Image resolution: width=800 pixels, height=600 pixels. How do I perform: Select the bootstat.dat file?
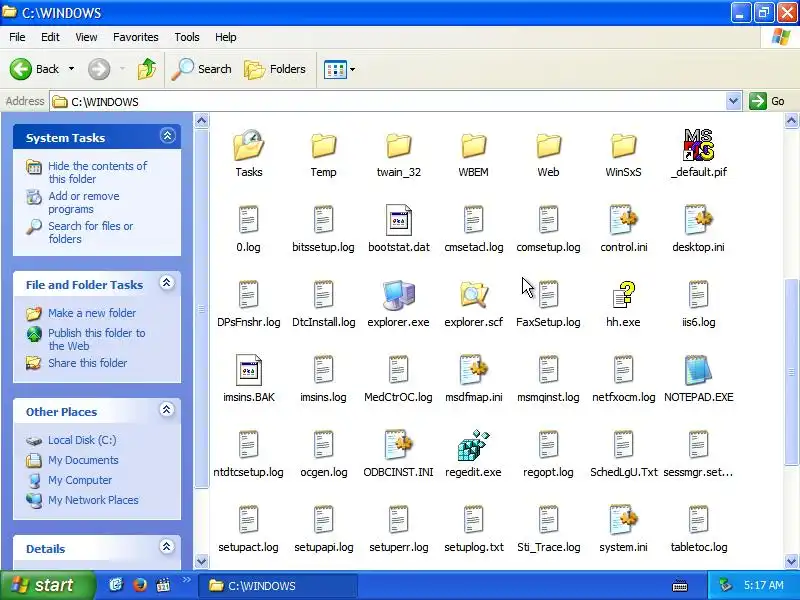[x=398, y=228]
